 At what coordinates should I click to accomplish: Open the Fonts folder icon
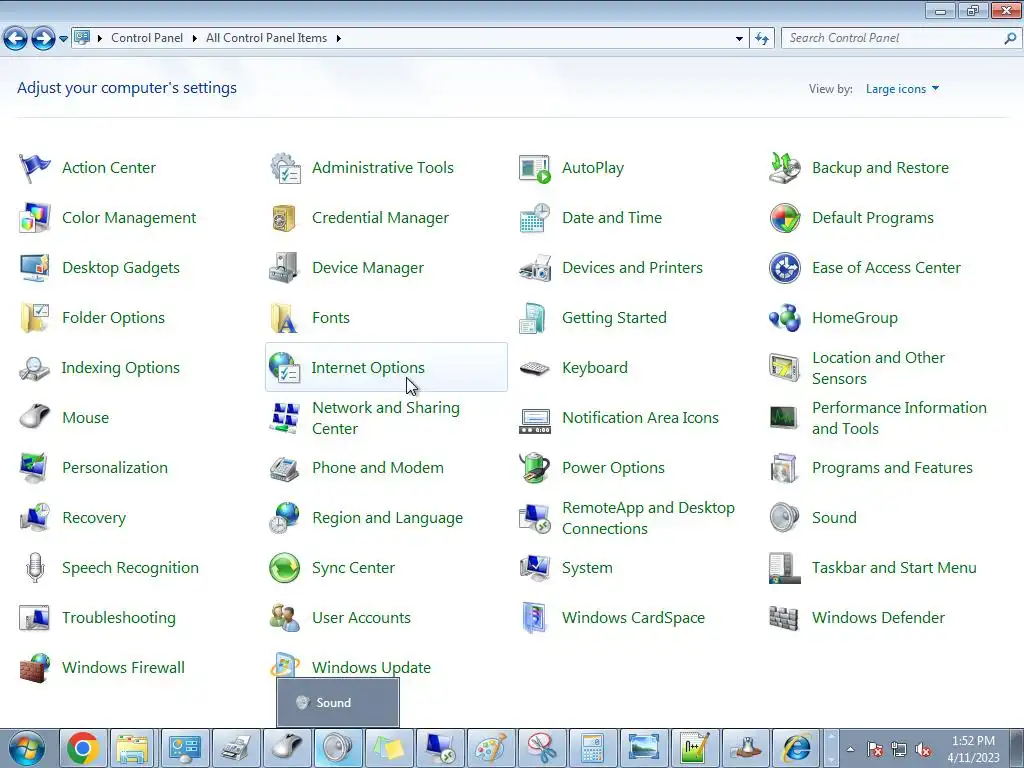[285, 318]
